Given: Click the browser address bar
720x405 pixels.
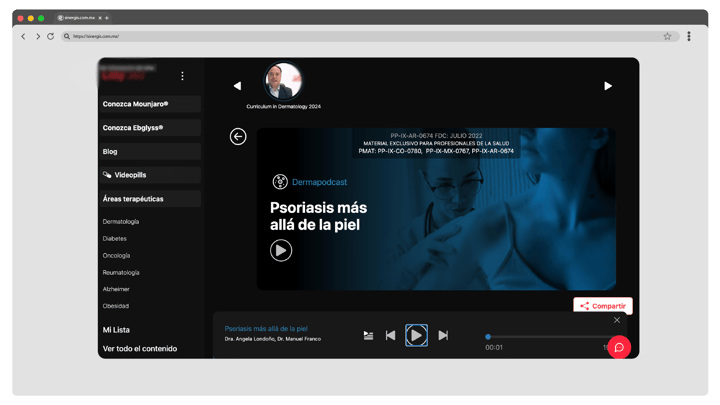Looking at the screenshot, I should (370, 36).
